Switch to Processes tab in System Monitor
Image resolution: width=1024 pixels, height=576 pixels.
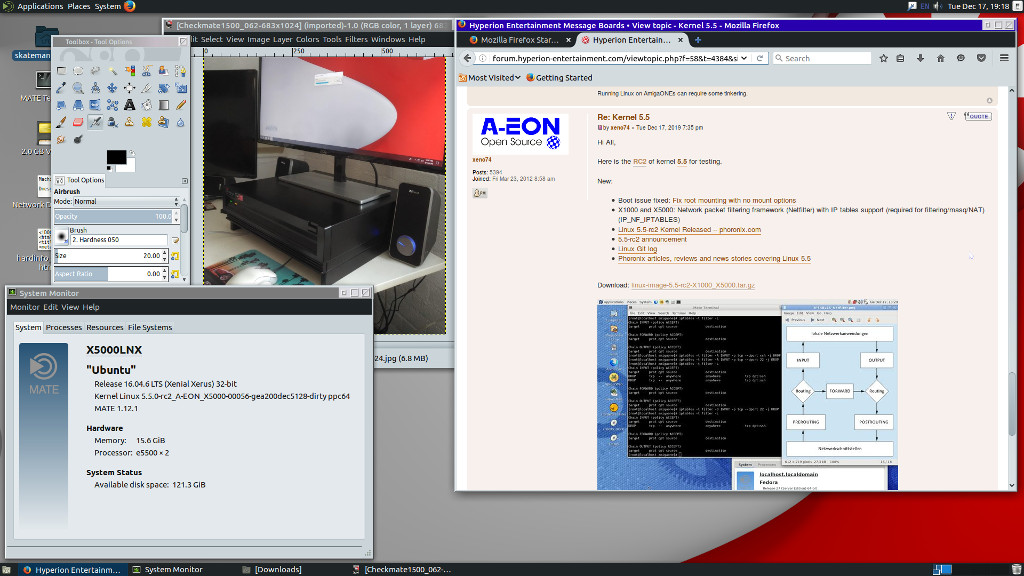pos(63,327)
